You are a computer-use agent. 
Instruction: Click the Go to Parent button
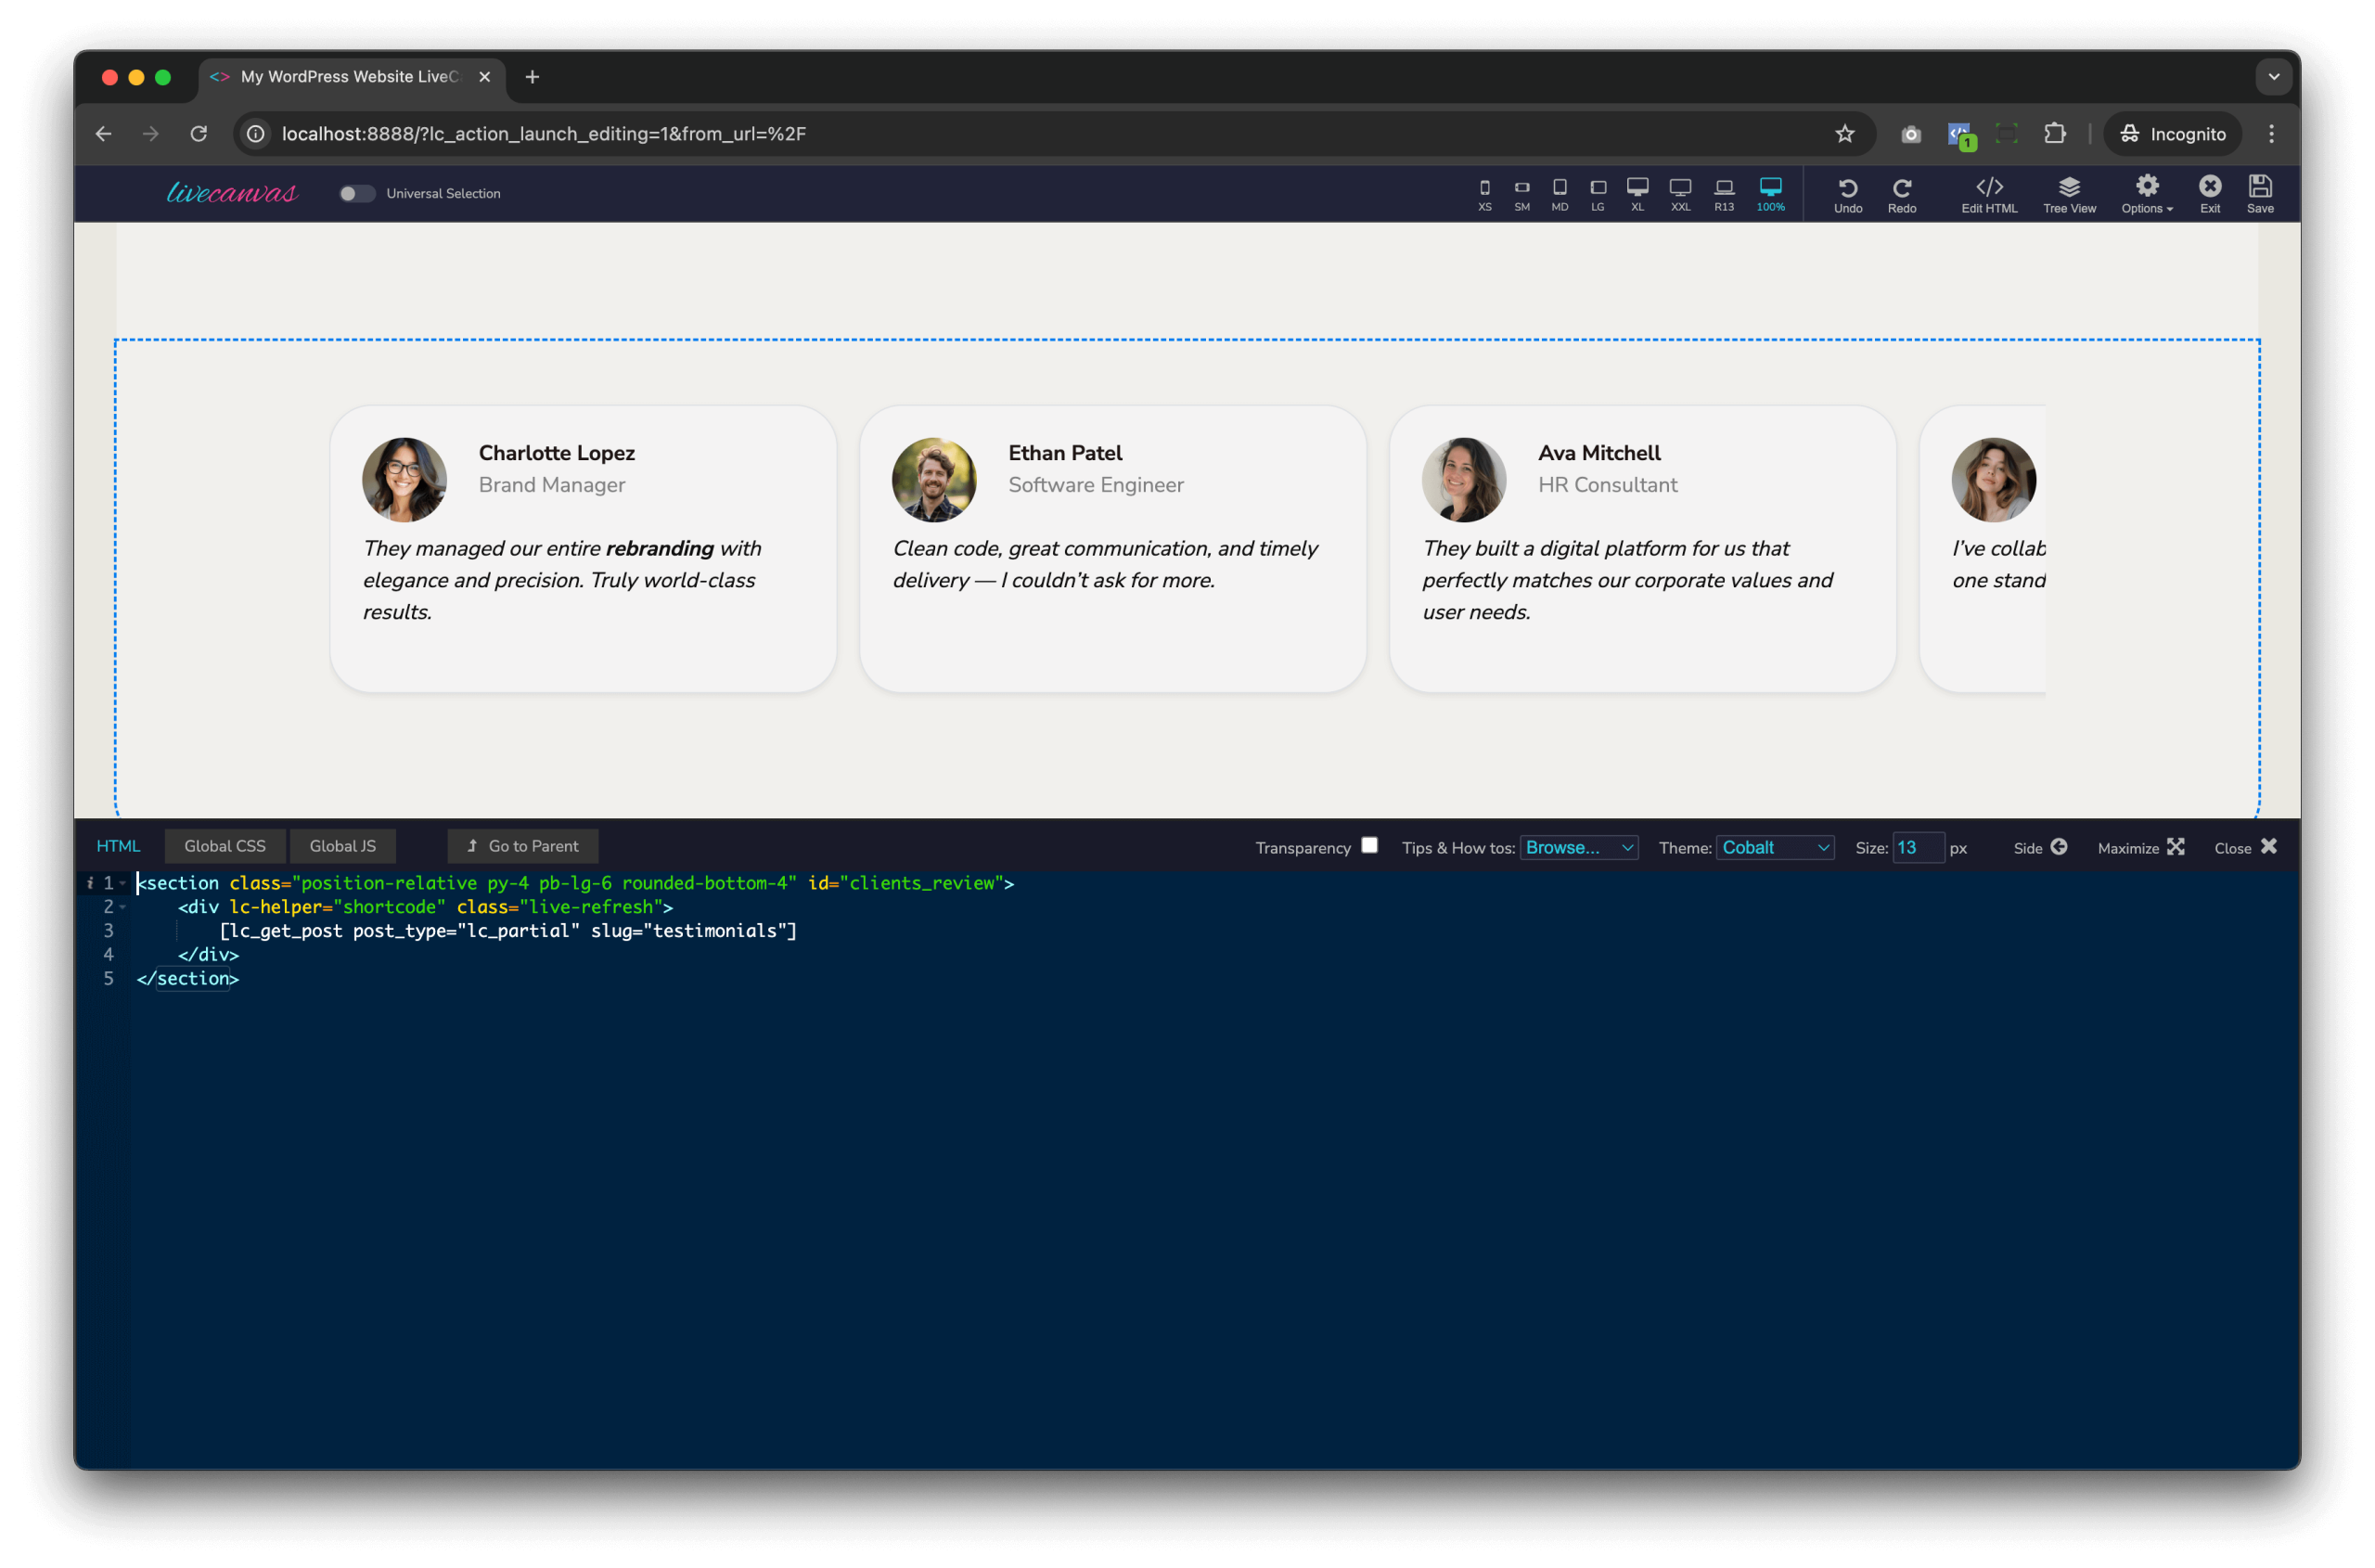[522, 846]
